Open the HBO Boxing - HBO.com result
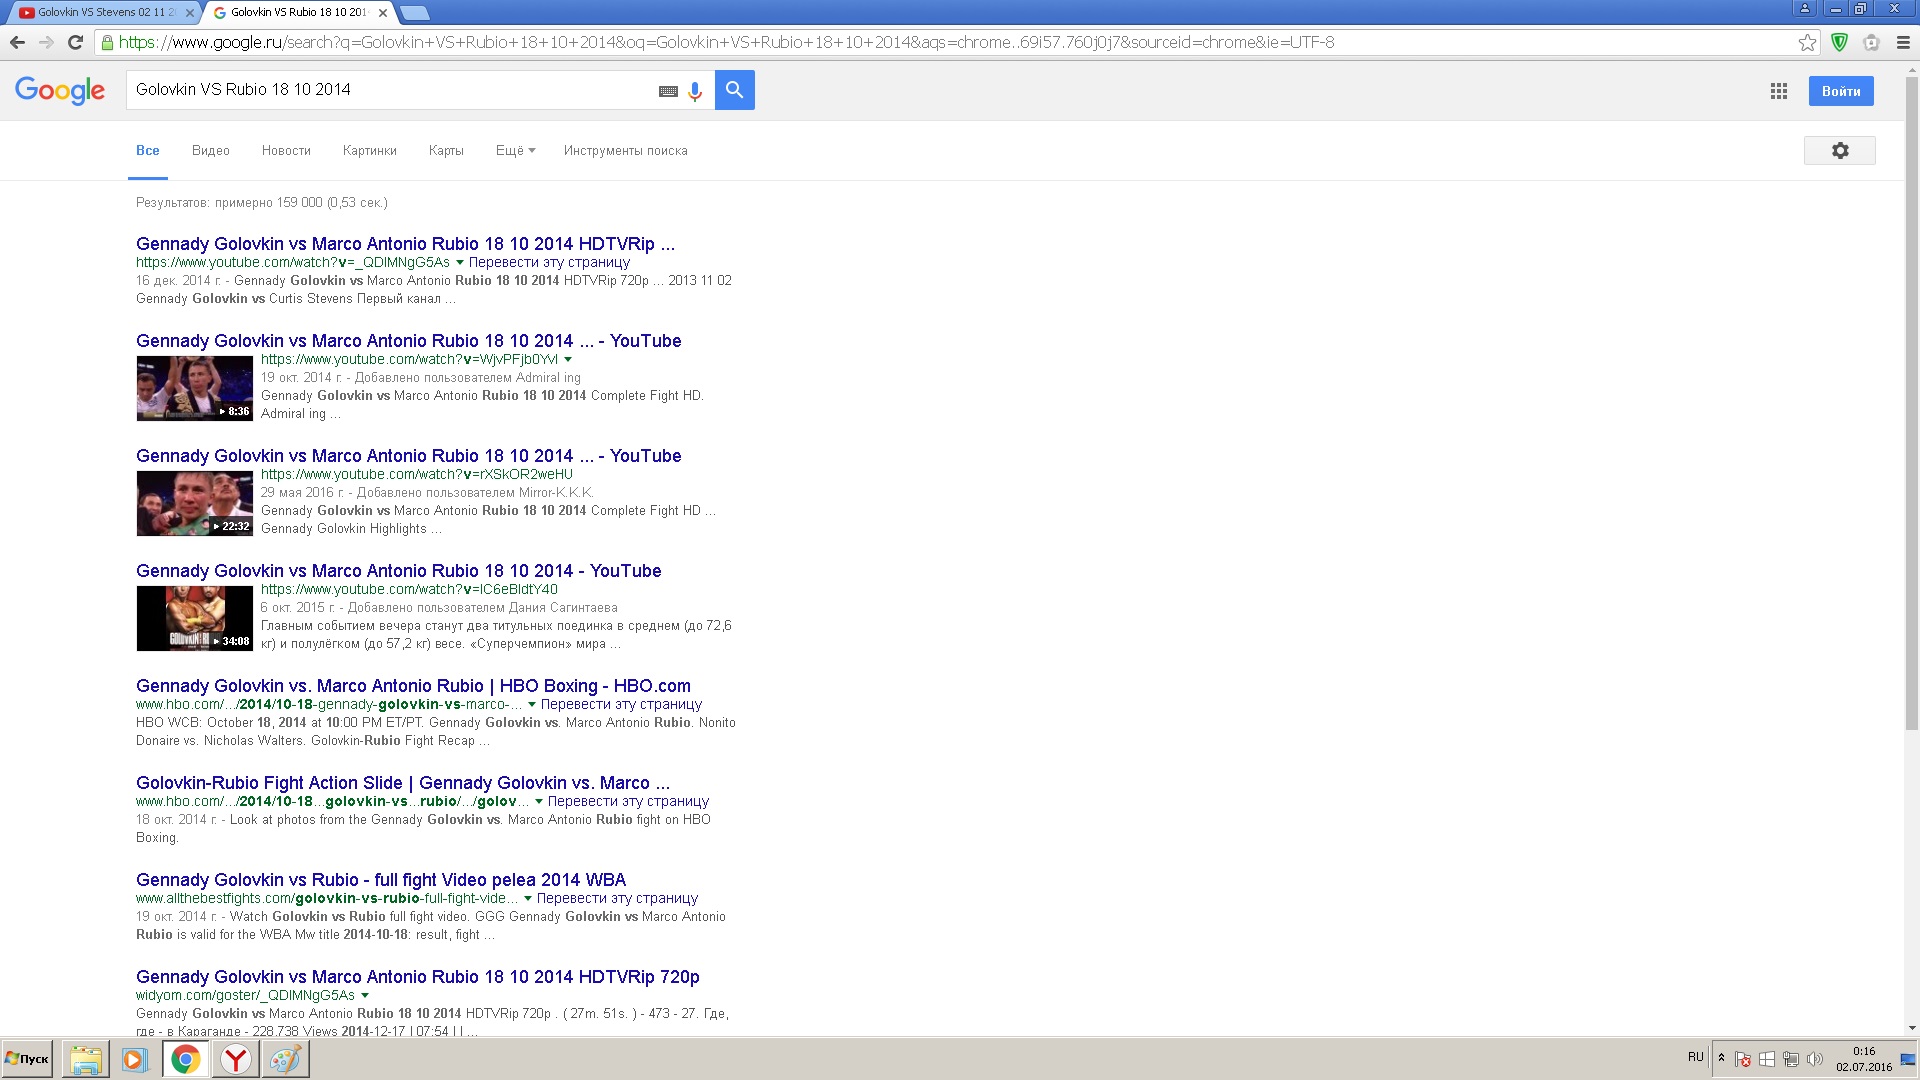Image resolution: width=1920 pixels, height=1080 pixels. pyautogui.click(x=413, y=686)
